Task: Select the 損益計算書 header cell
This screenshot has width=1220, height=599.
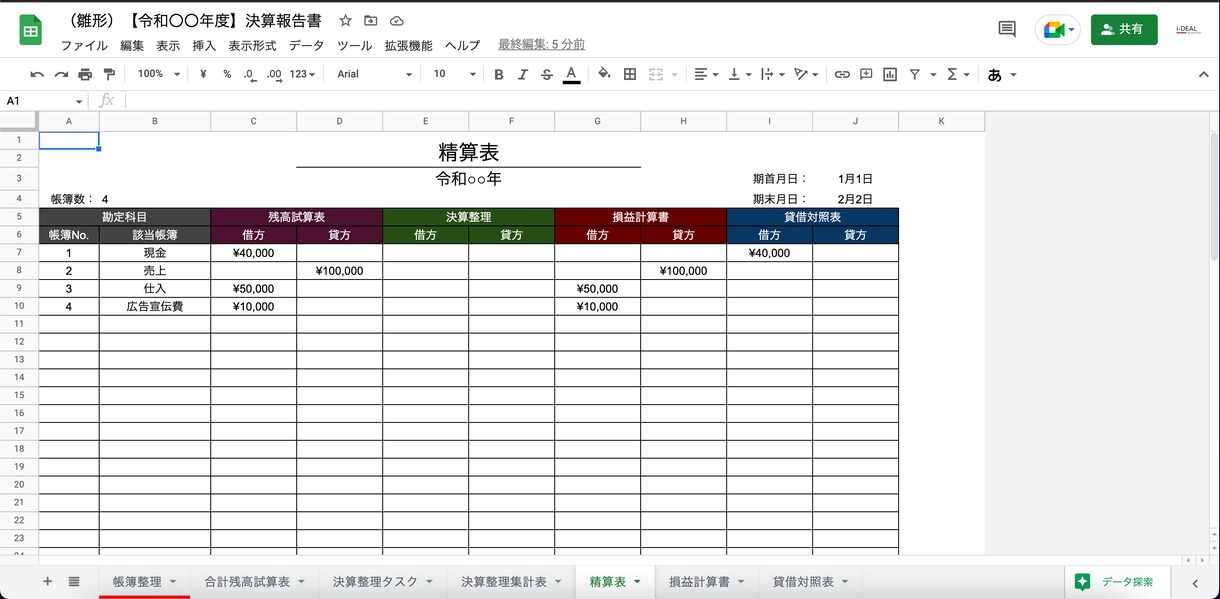Action: pos(641,217)
